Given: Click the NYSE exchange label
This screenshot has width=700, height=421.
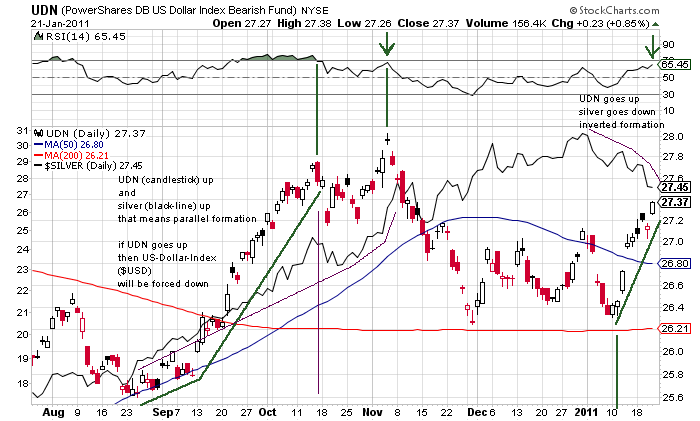Looking at the screenshot, I should point(315,11).
